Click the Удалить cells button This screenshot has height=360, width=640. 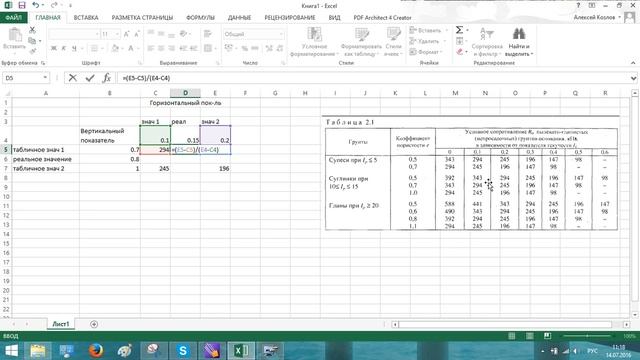[x=427, y=41]
